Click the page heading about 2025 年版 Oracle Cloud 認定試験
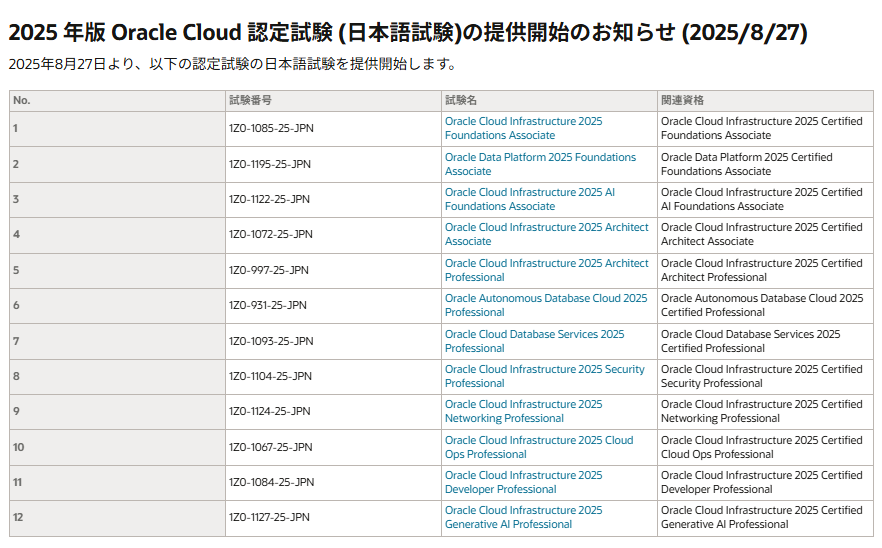The width and height of the screenshot is (882, 548). click(x=408, y=32)
